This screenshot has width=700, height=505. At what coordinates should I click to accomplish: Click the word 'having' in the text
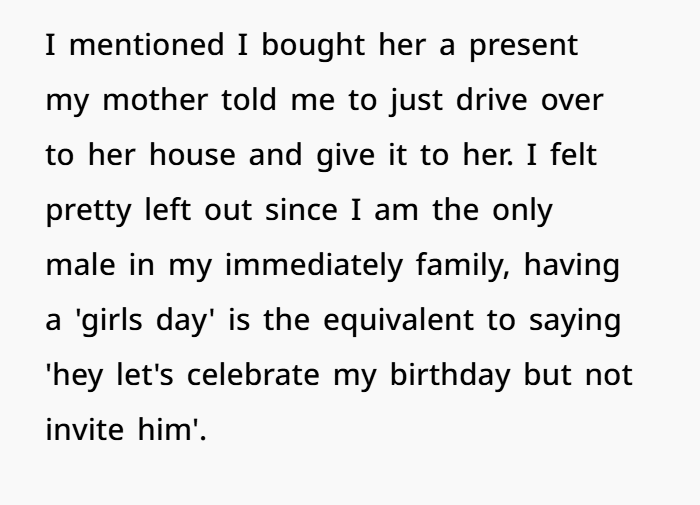click(572, 268)
